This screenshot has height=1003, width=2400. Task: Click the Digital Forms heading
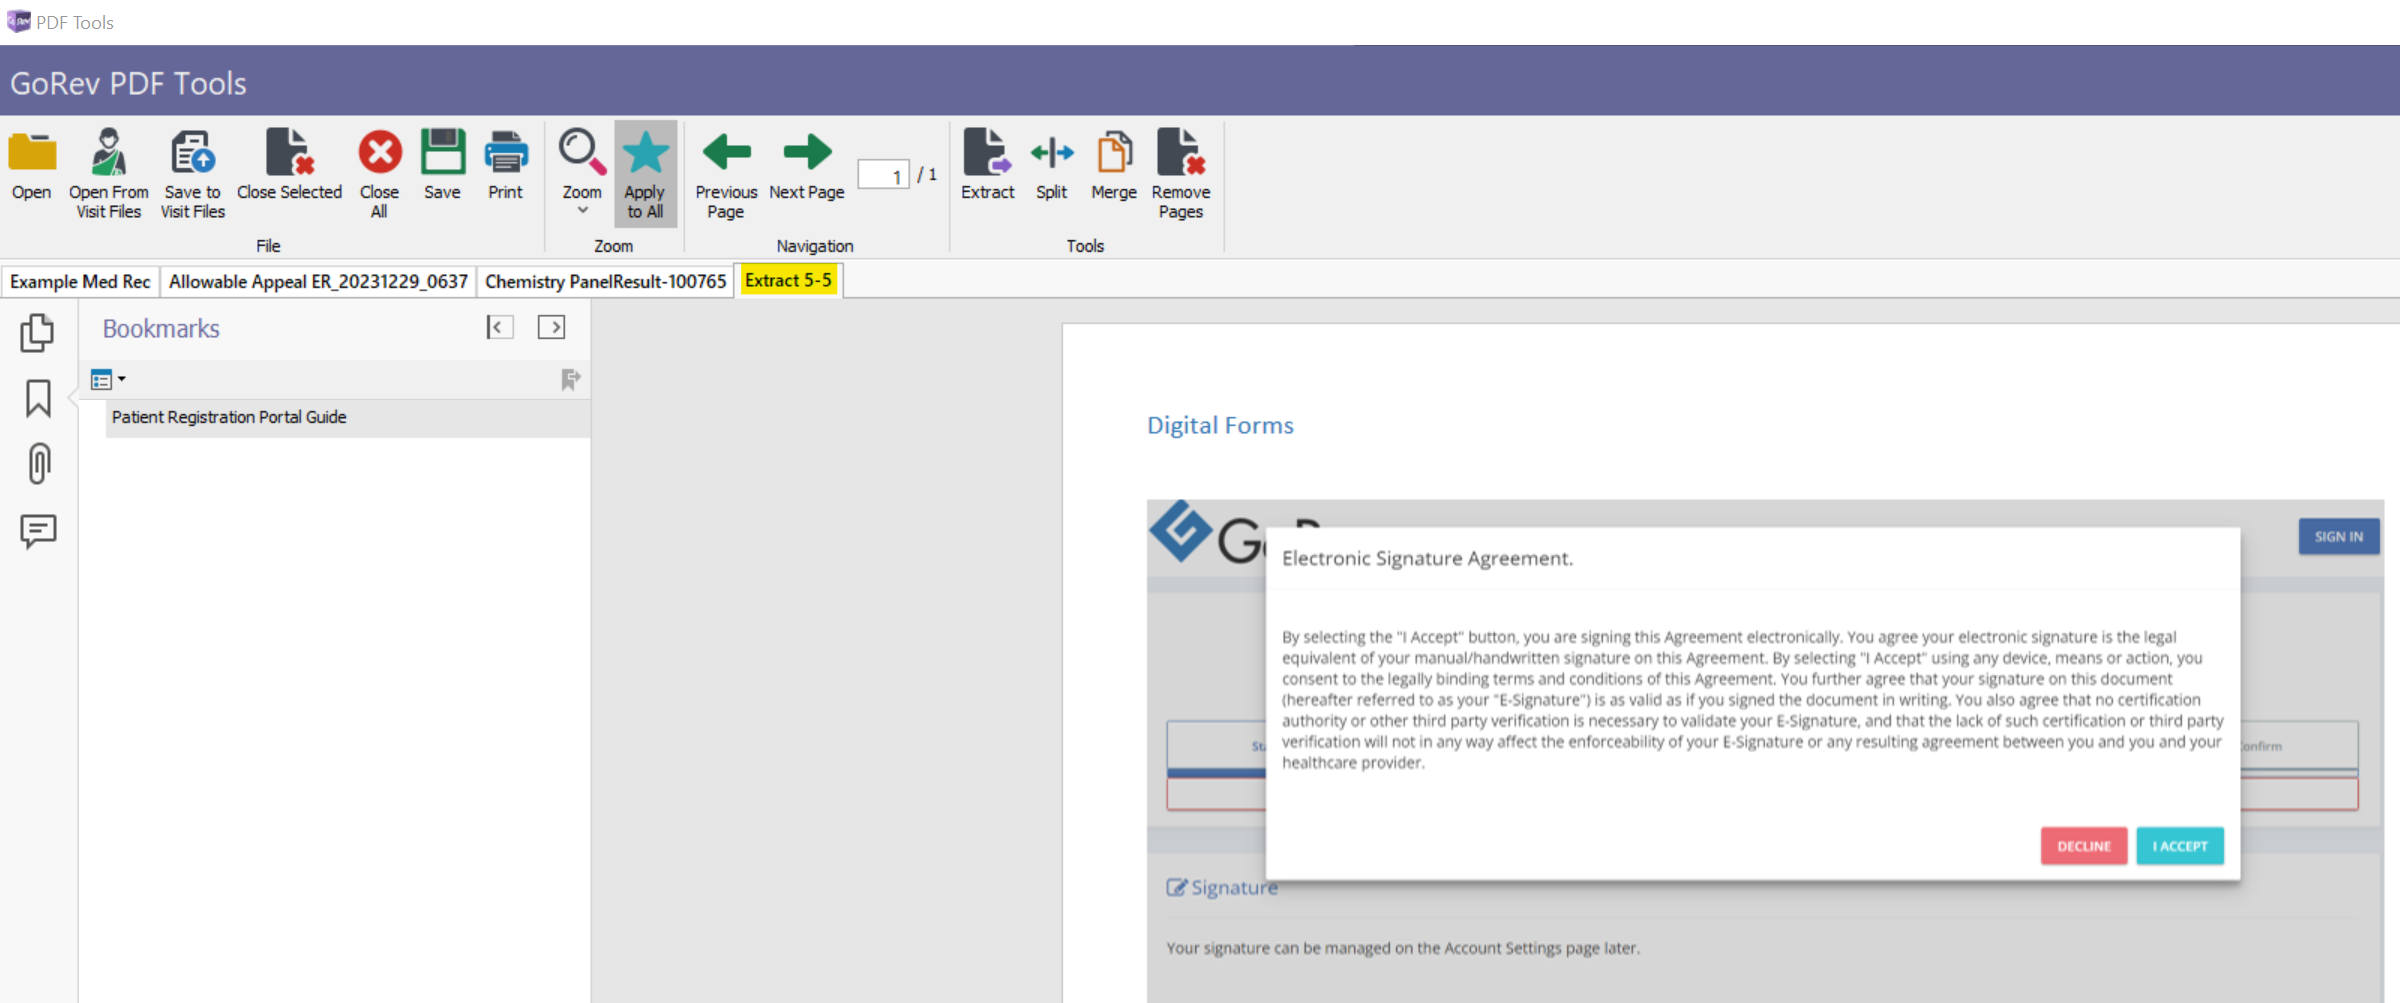[1220, 425]
